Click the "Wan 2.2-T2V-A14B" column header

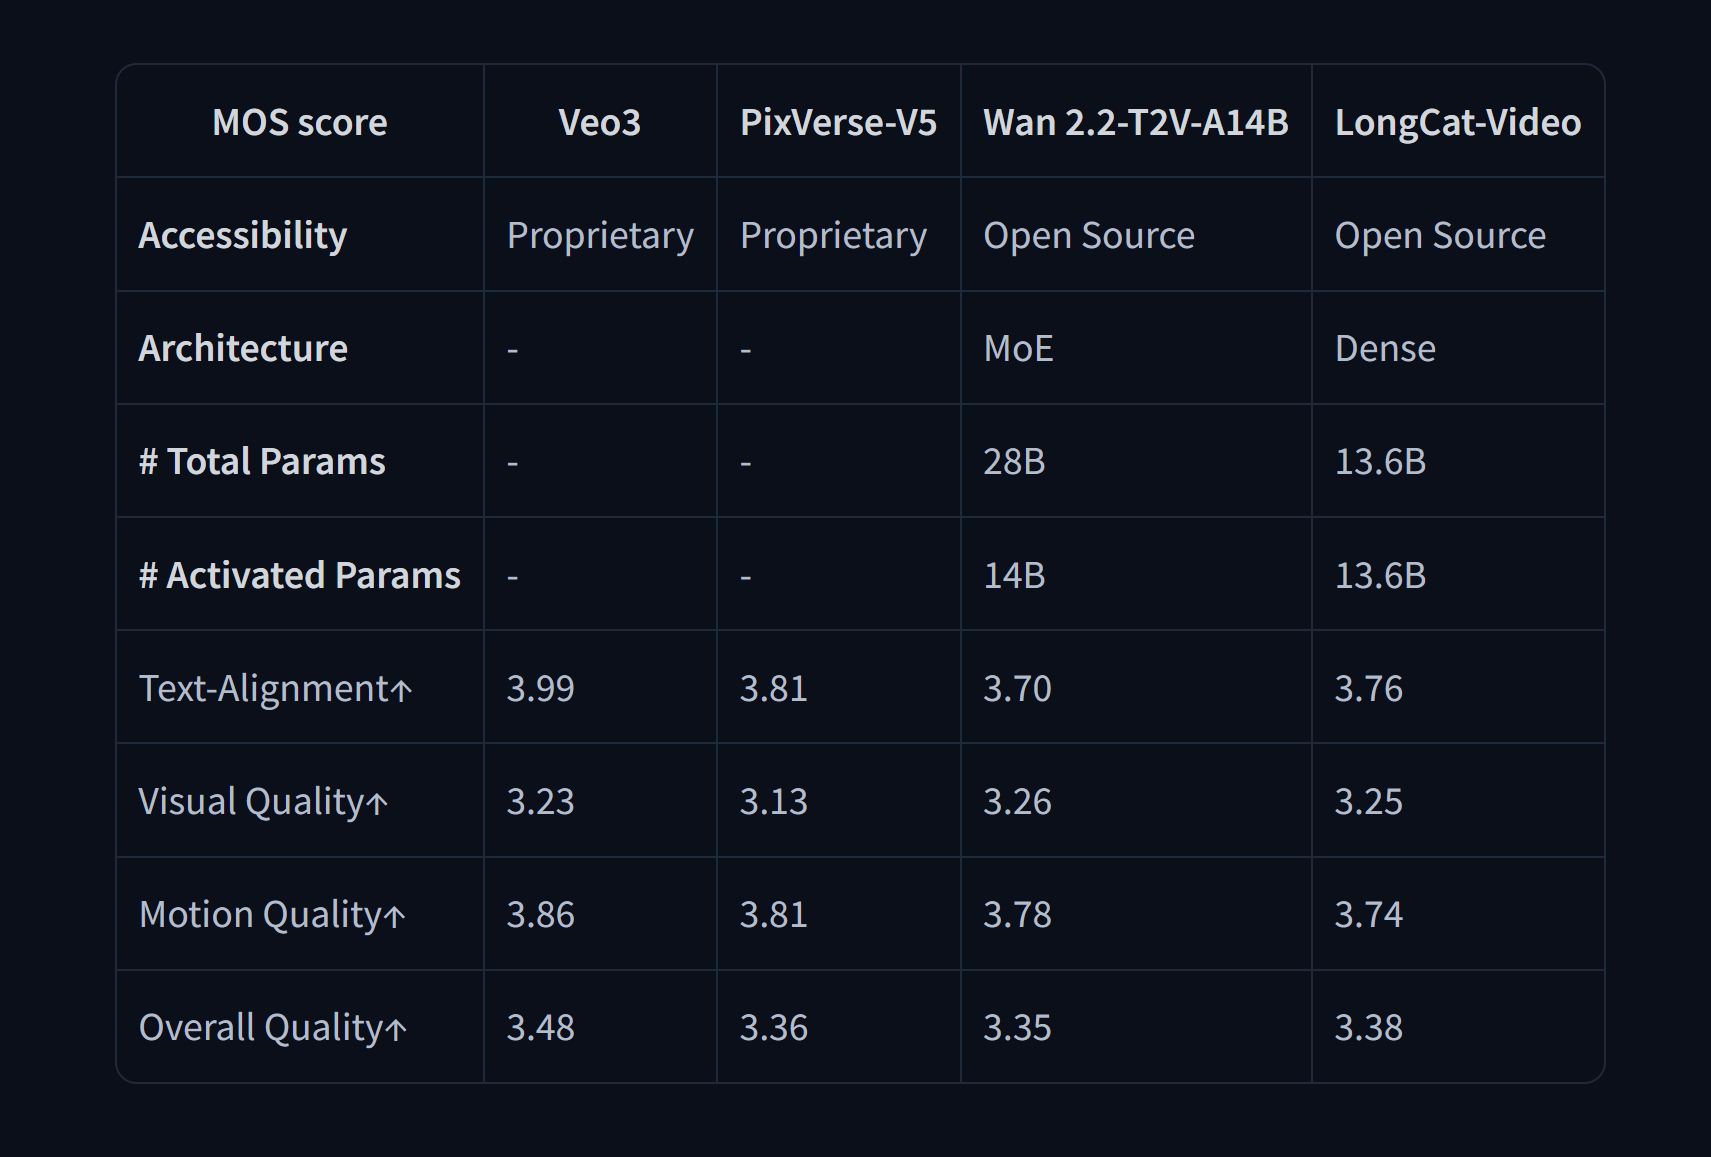tap(1136, 122)
